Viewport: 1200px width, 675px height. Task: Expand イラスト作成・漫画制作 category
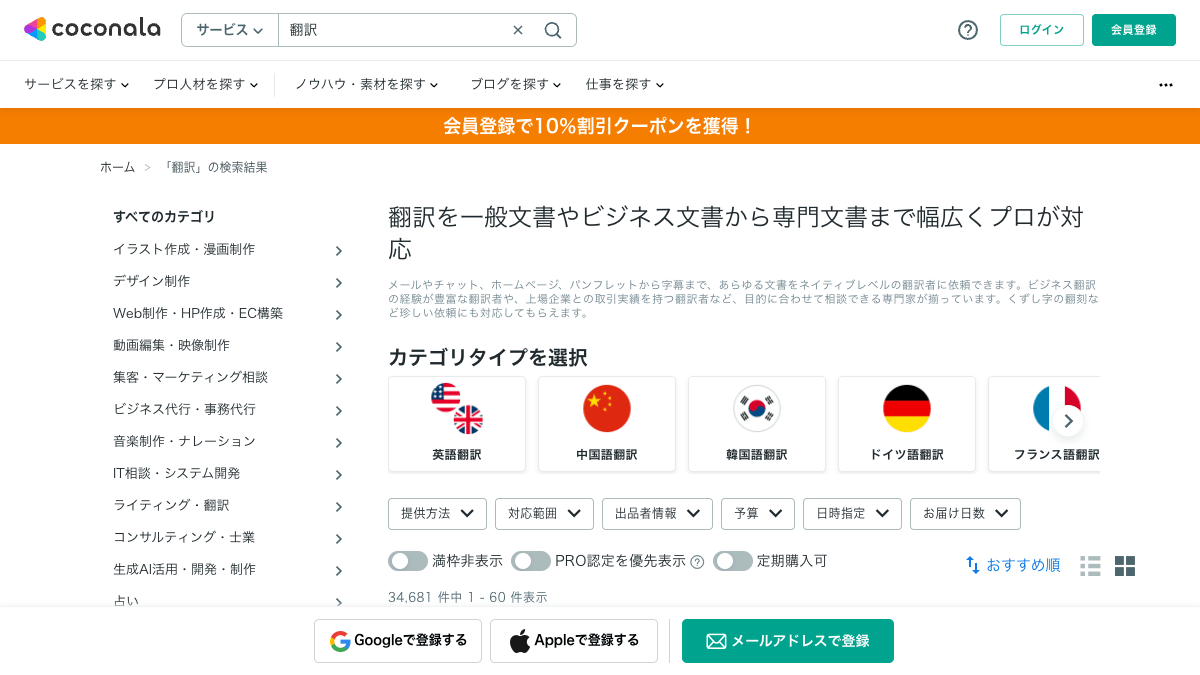click(x=229, y=250)
